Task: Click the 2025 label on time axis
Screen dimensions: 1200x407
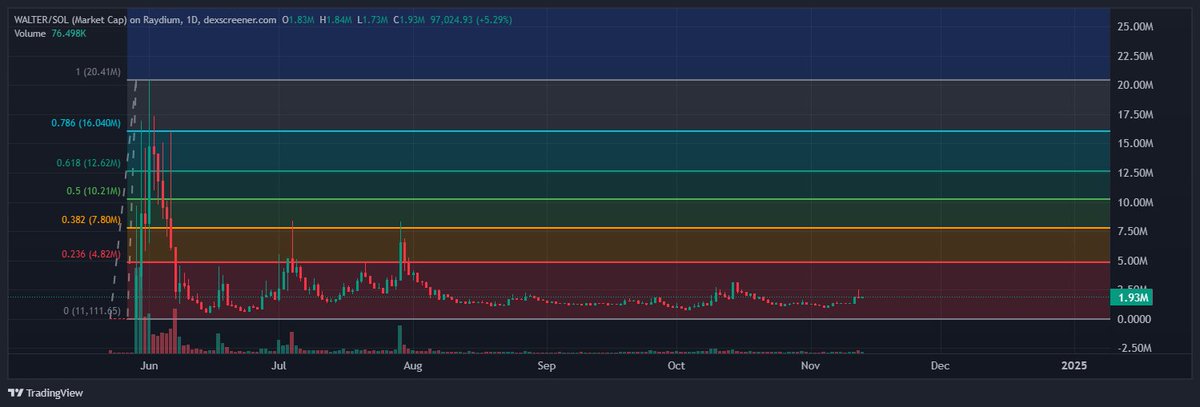Action: [x=1075, y=367]
